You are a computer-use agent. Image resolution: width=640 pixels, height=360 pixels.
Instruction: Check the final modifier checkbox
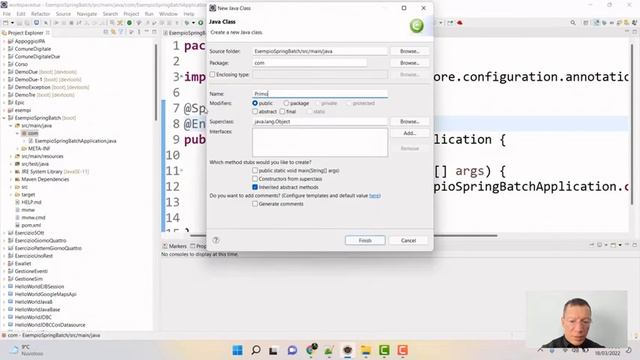click(282, 111)
